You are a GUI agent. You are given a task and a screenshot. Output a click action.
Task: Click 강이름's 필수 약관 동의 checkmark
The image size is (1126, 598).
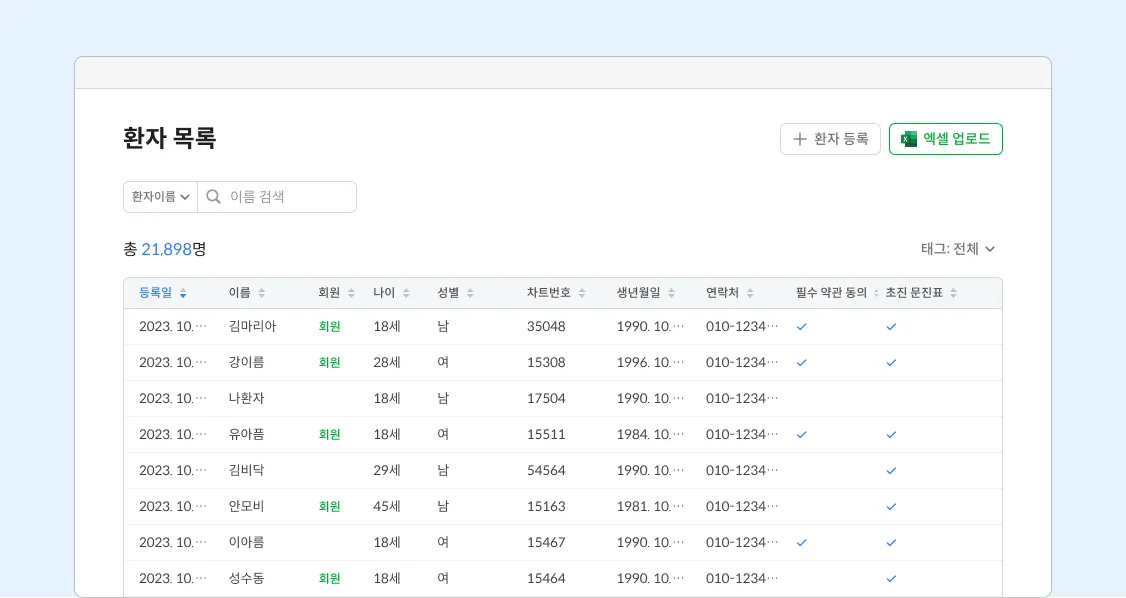point(801,363)
